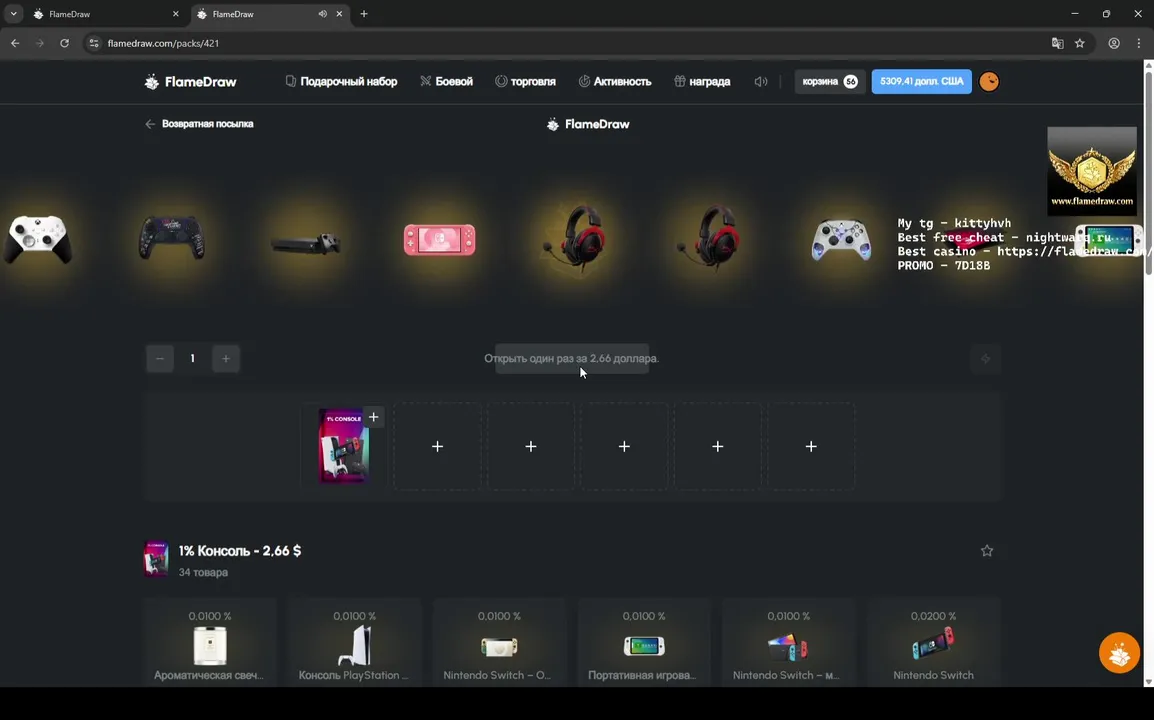Viewport: 1154px width, 720px height.
Task: Open the browser profile icon
Action: tap(1114, 43)
